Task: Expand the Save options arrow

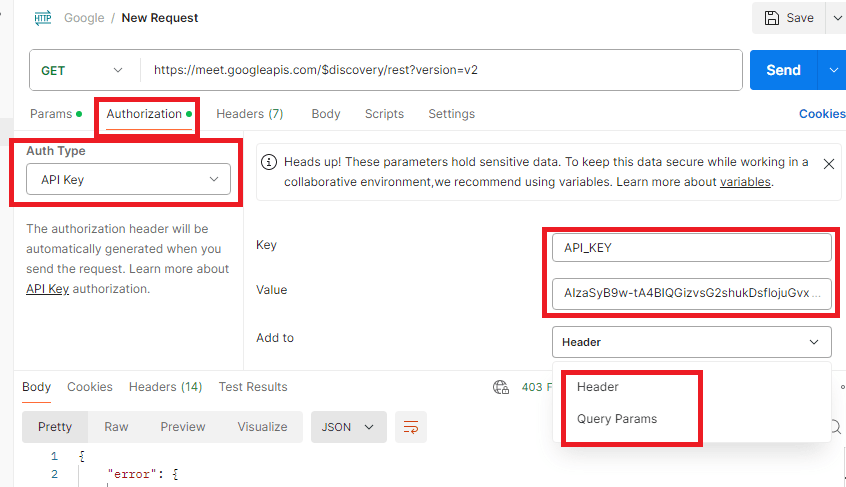Action: (837, 18)
